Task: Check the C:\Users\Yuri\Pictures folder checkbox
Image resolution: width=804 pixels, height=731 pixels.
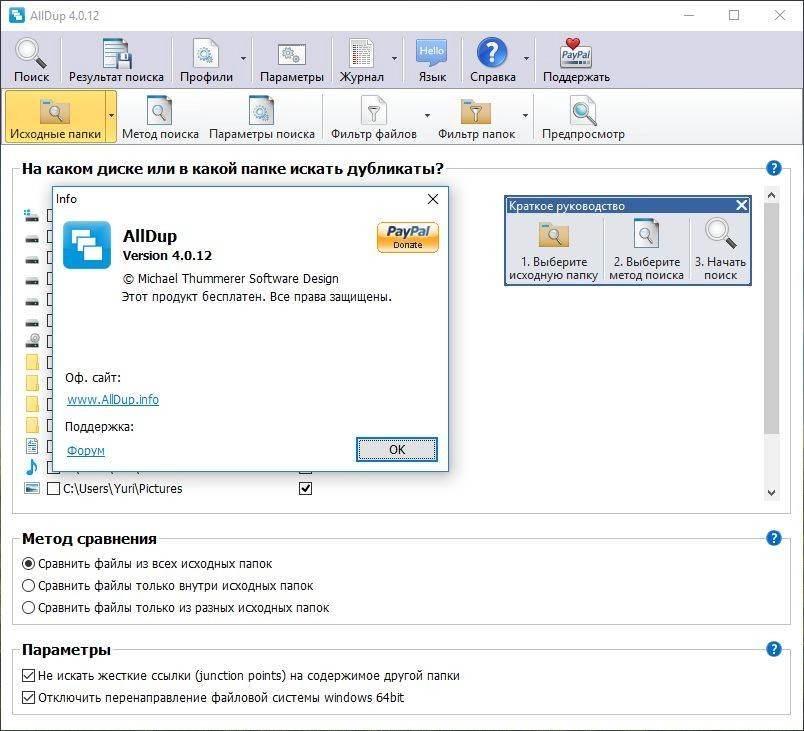Action: 53,489
